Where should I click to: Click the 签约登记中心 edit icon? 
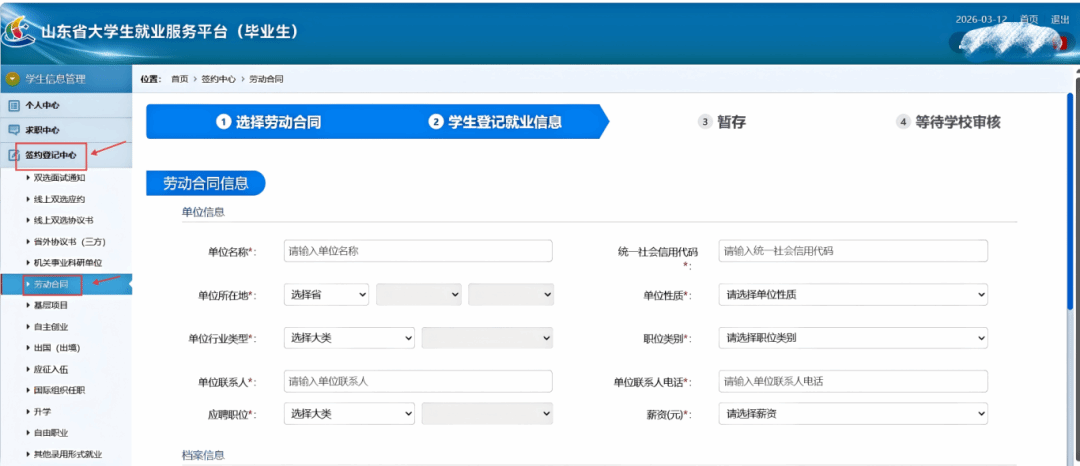tap(13, 155)
